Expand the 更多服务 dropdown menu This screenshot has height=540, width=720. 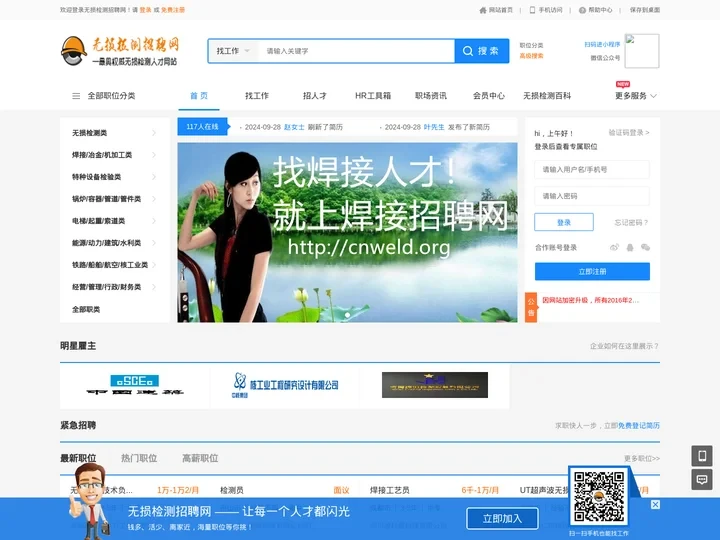[x=636, y=96]
